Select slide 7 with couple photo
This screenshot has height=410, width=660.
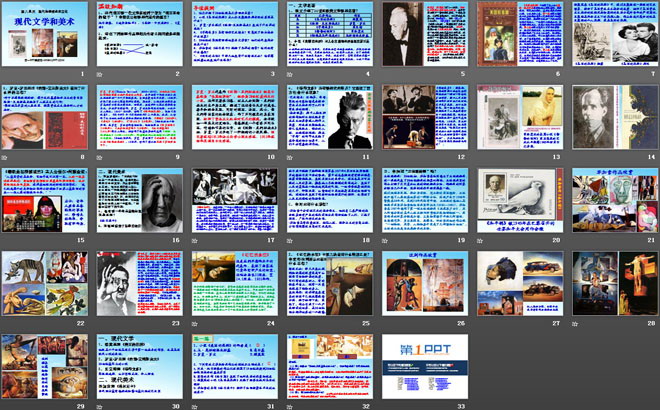pyautogui.click(x=615, y=34)
